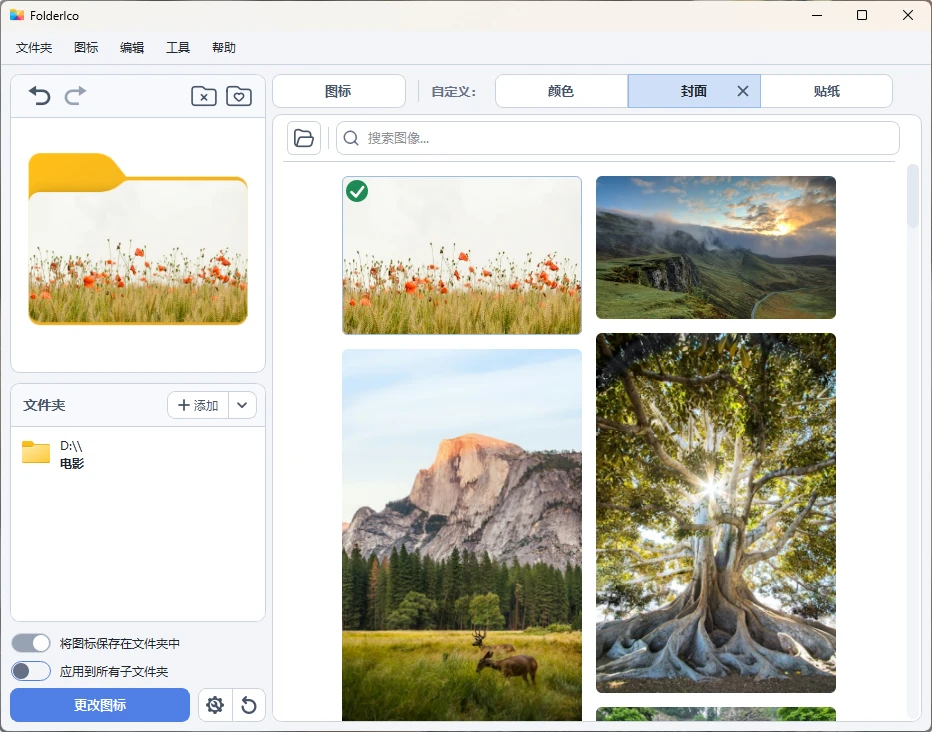The width and height of the screenshot is (932, 732).
Task: Open the 图标 menu in menu bar
Action: click(86, 48)
